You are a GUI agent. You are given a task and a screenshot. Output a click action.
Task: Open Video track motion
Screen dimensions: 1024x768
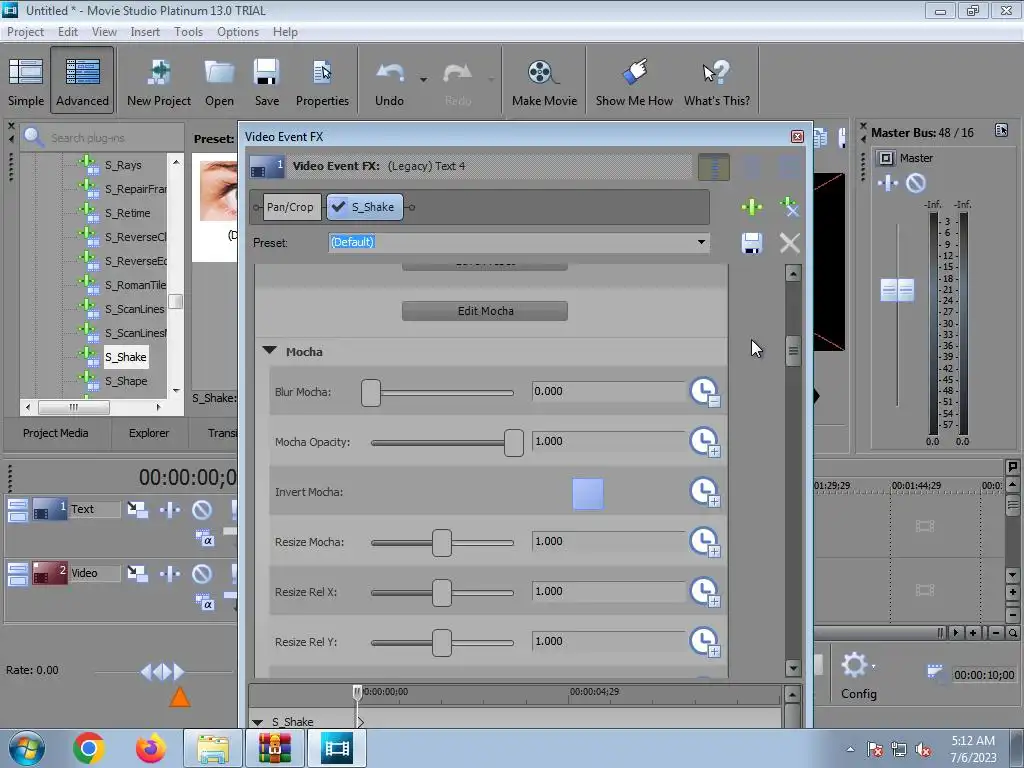pos(137,573)
